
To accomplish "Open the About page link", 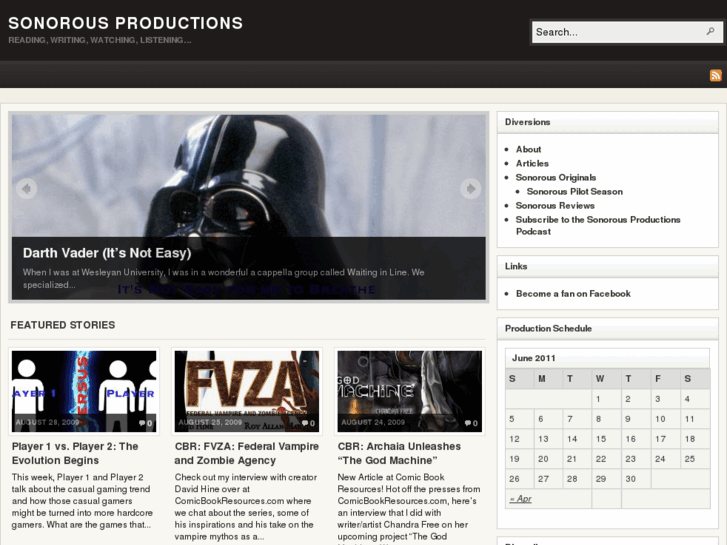I will 529,149.
